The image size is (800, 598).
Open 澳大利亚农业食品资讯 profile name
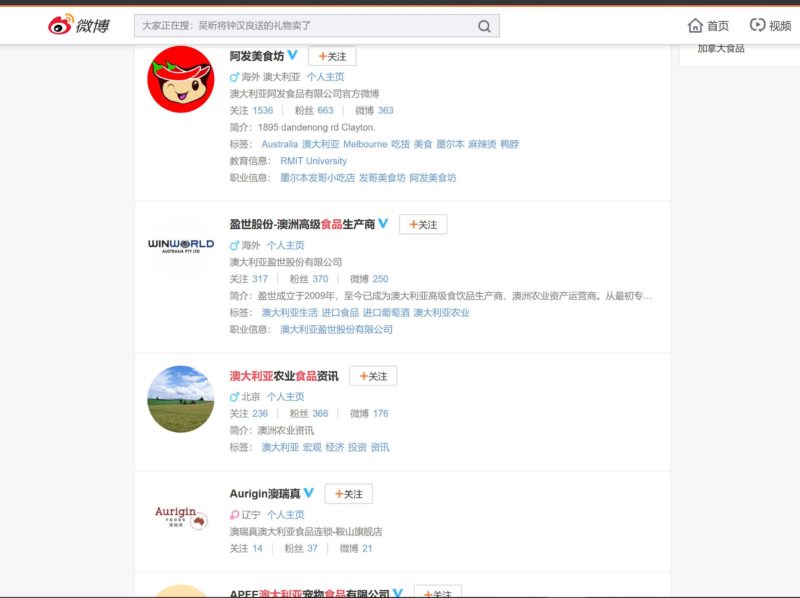(284, 376)
